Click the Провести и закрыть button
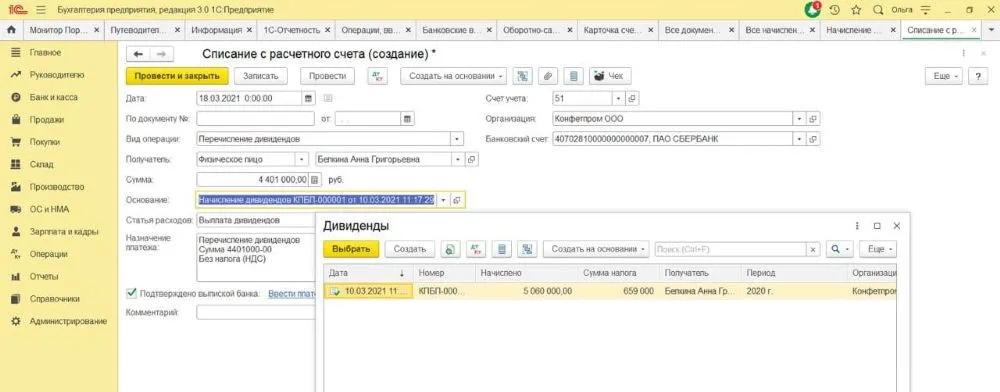Viewport: 1000px width, 392px height. click(x=177, y=76)
